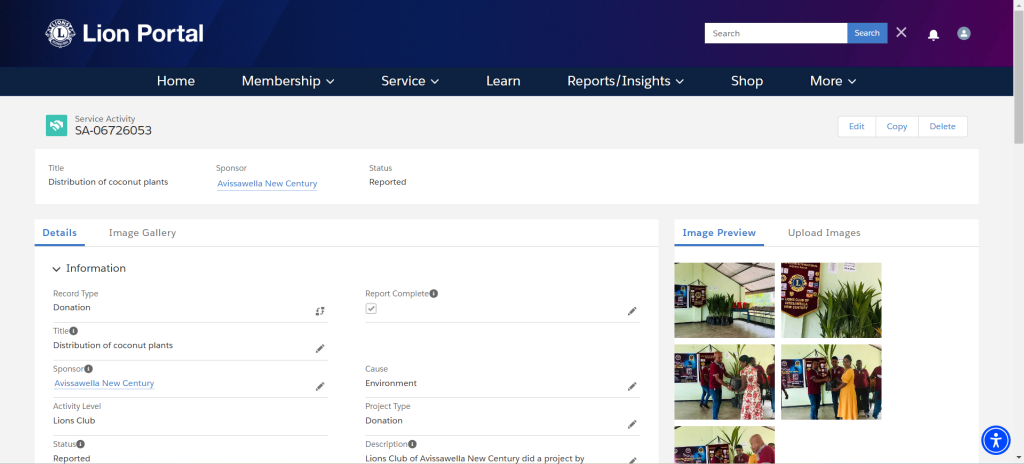
Task: Edit Project Type with the pencil icon
Action: (x=632, y=424)
